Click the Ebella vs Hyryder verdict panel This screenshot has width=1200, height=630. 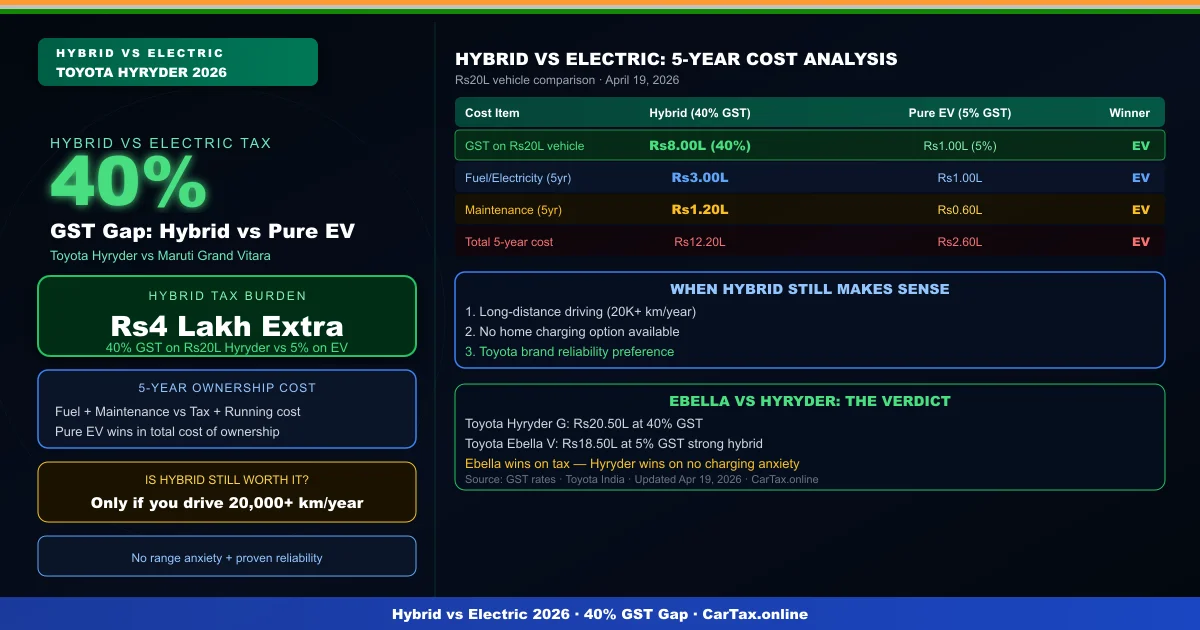[810, 437]
